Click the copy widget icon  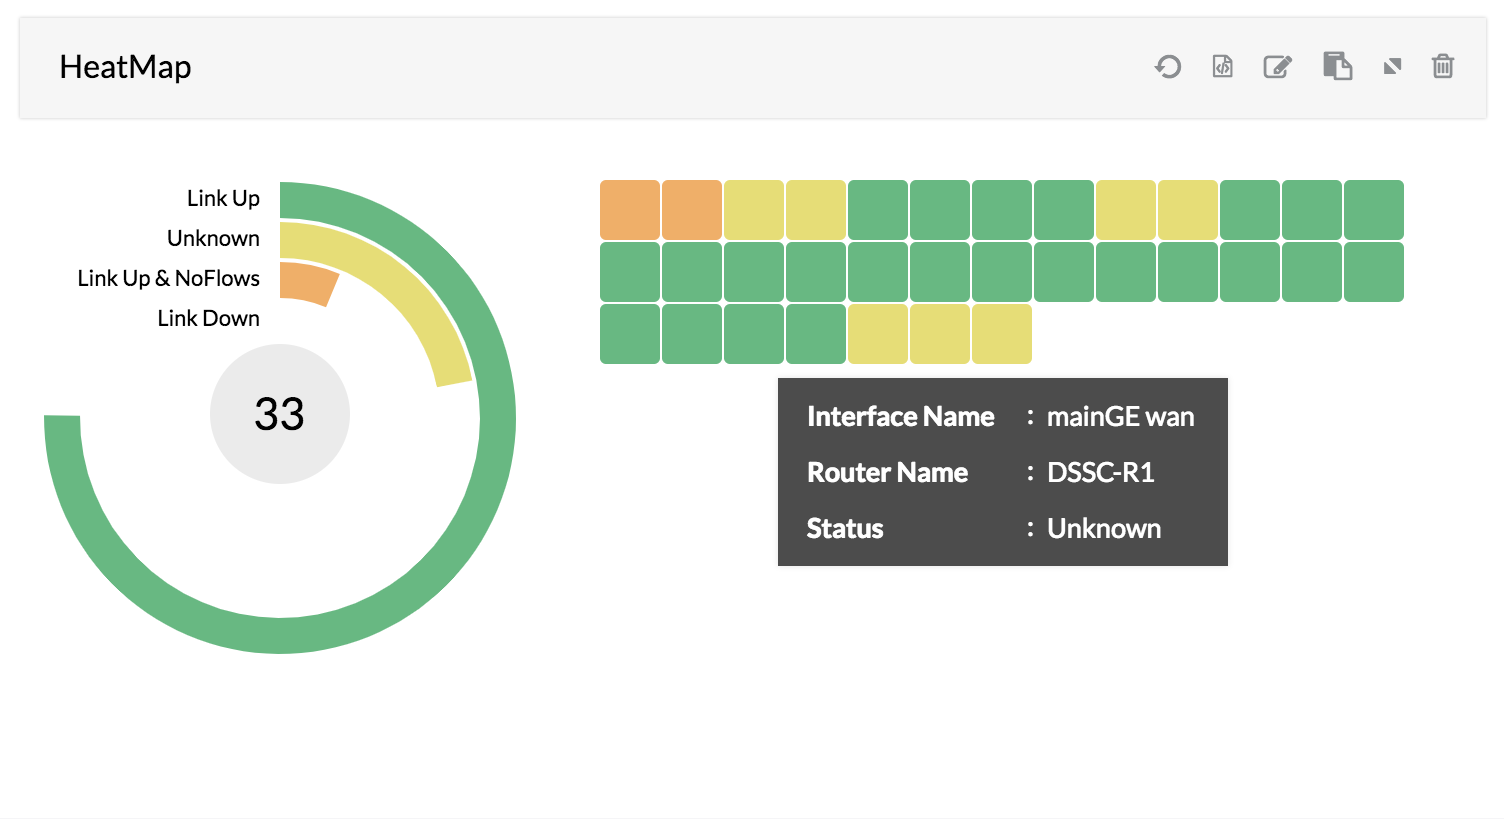[x=1337, y=67]
